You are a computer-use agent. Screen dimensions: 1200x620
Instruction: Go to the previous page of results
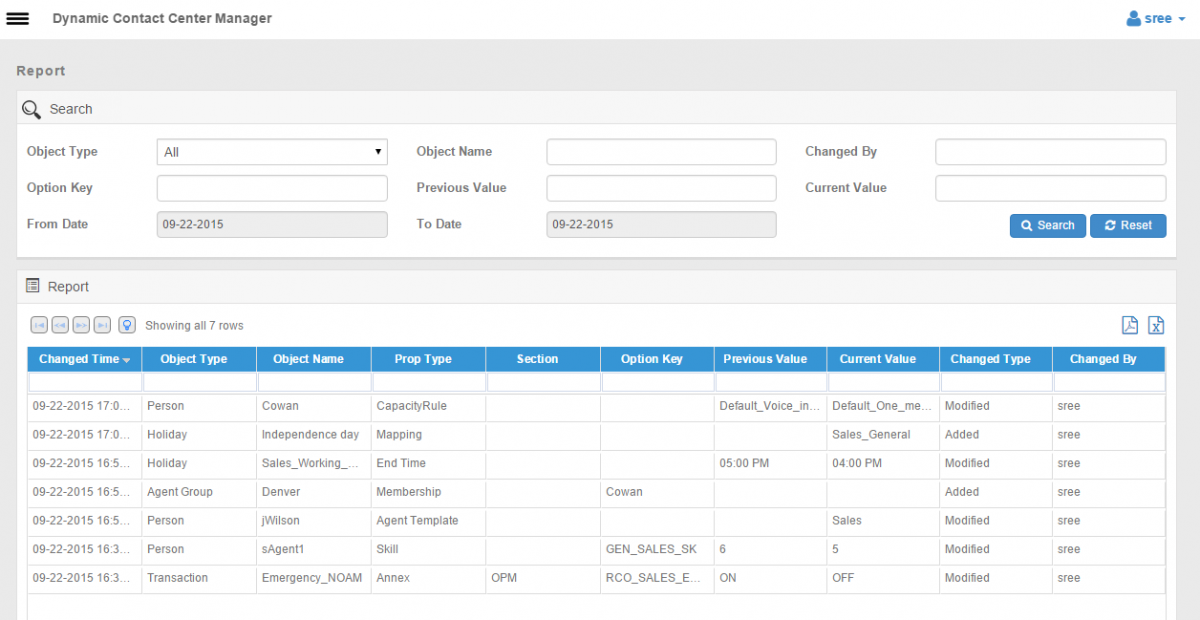point(60,325)
